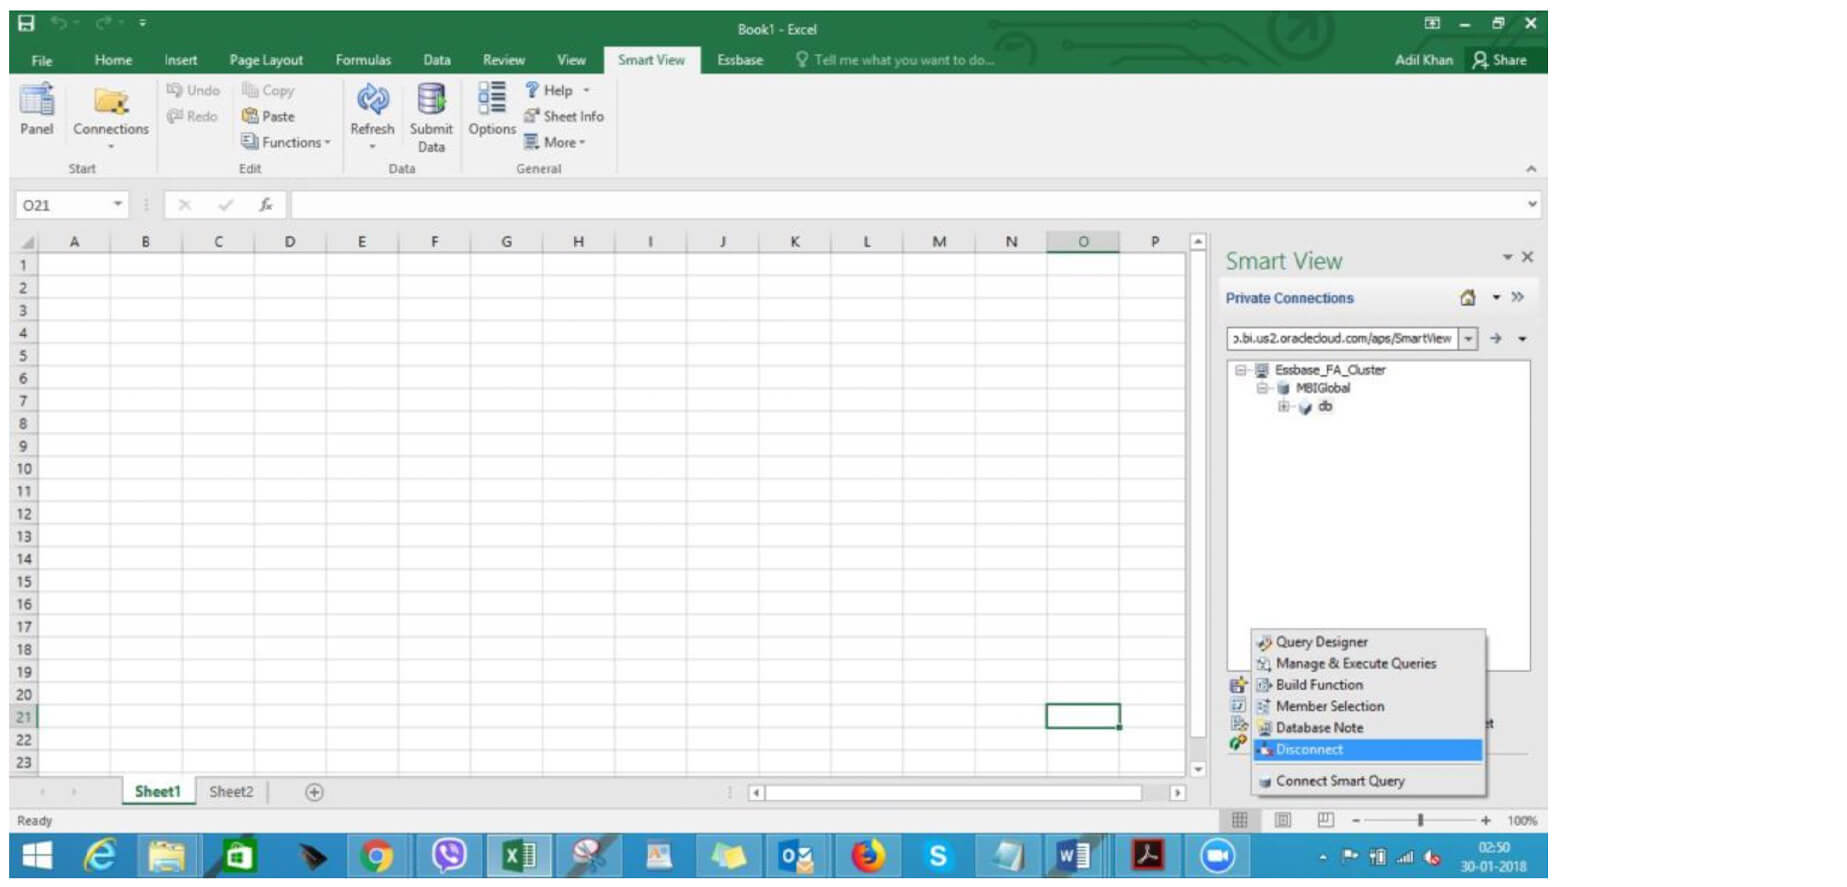The width and height of the screenshot is (1847, 887).
Task: Open the More dropdown in General group
Action: point(555,142)
